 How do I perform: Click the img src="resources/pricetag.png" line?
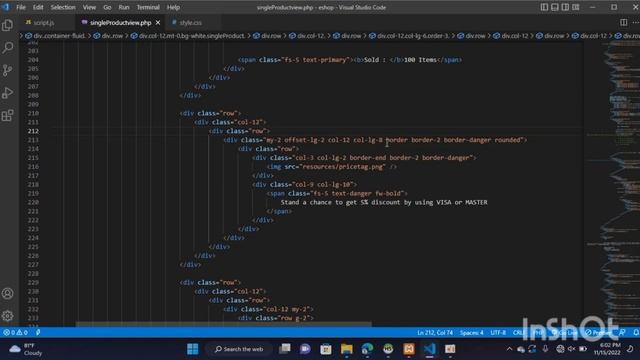[332, 167]
